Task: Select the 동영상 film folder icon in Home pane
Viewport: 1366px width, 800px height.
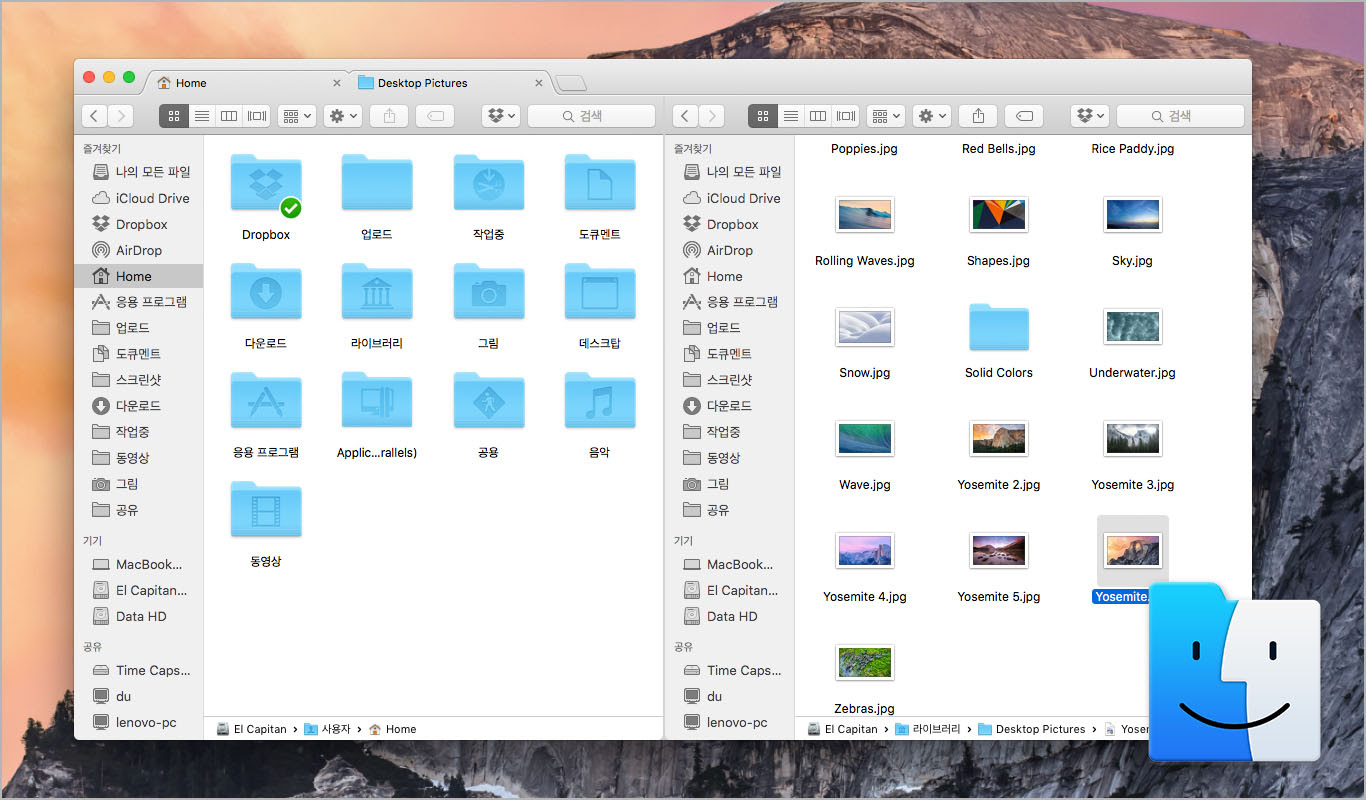Action: tap(266, 509)
